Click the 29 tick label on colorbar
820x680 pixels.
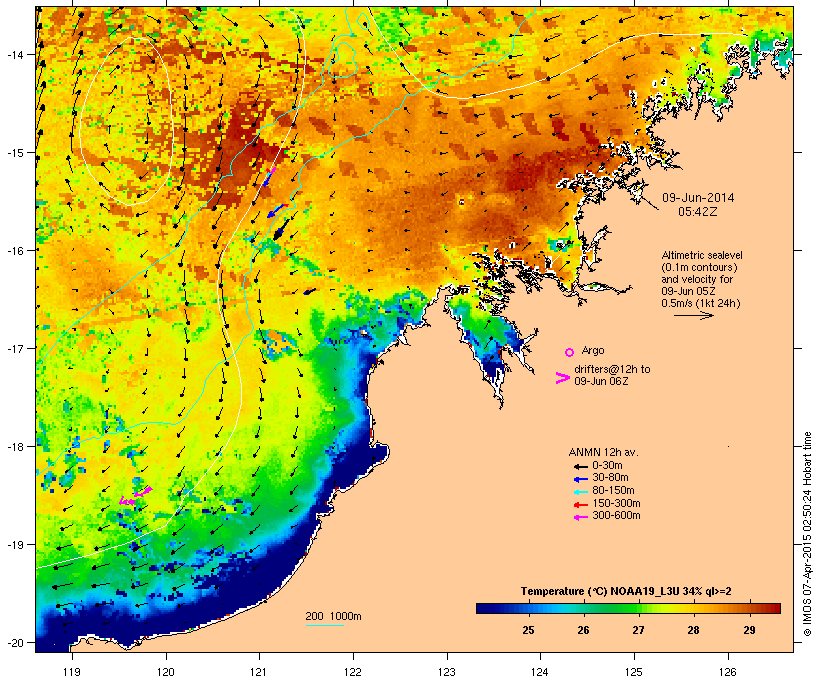point(749,630)
